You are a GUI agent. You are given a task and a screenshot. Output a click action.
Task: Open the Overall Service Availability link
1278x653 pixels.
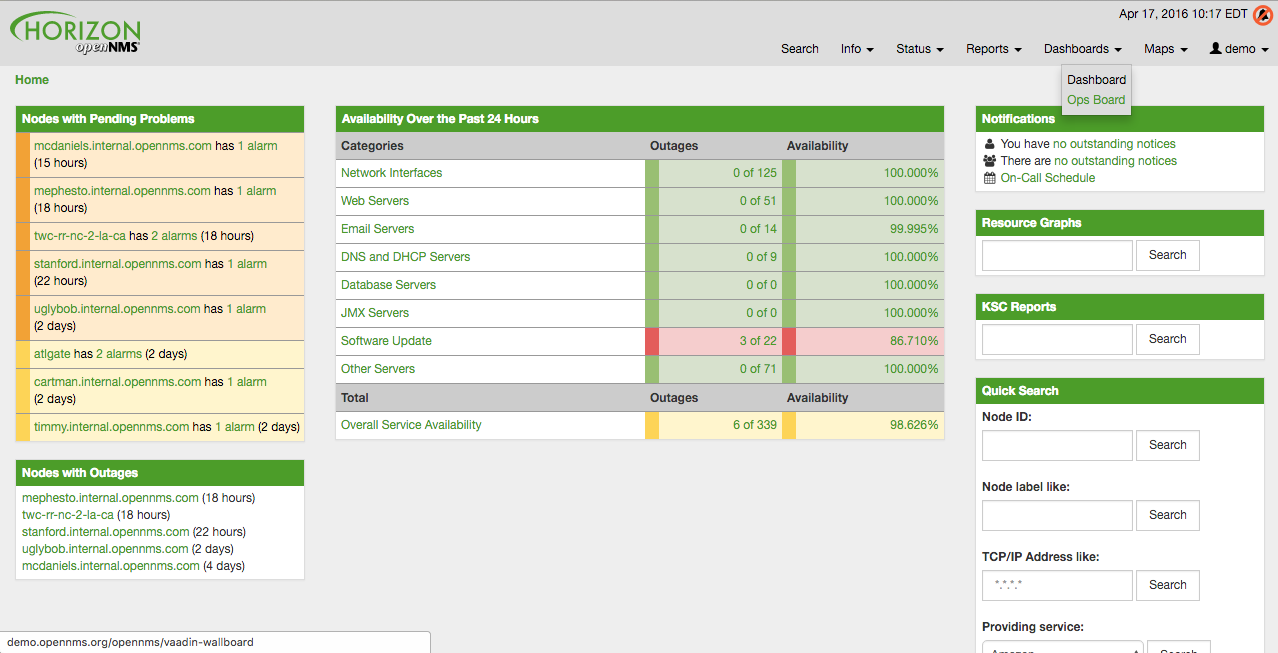411,425
